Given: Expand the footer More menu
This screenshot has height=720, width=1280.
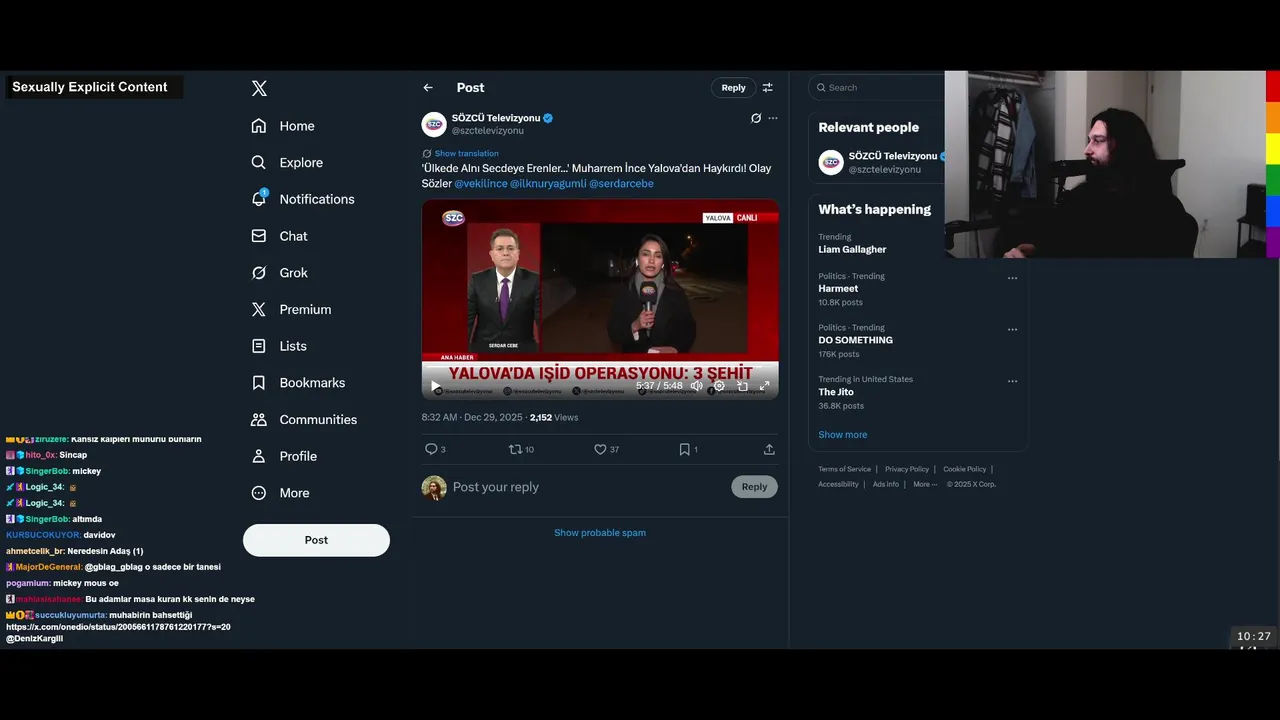Looking at the screenshot, I should 925,484.
